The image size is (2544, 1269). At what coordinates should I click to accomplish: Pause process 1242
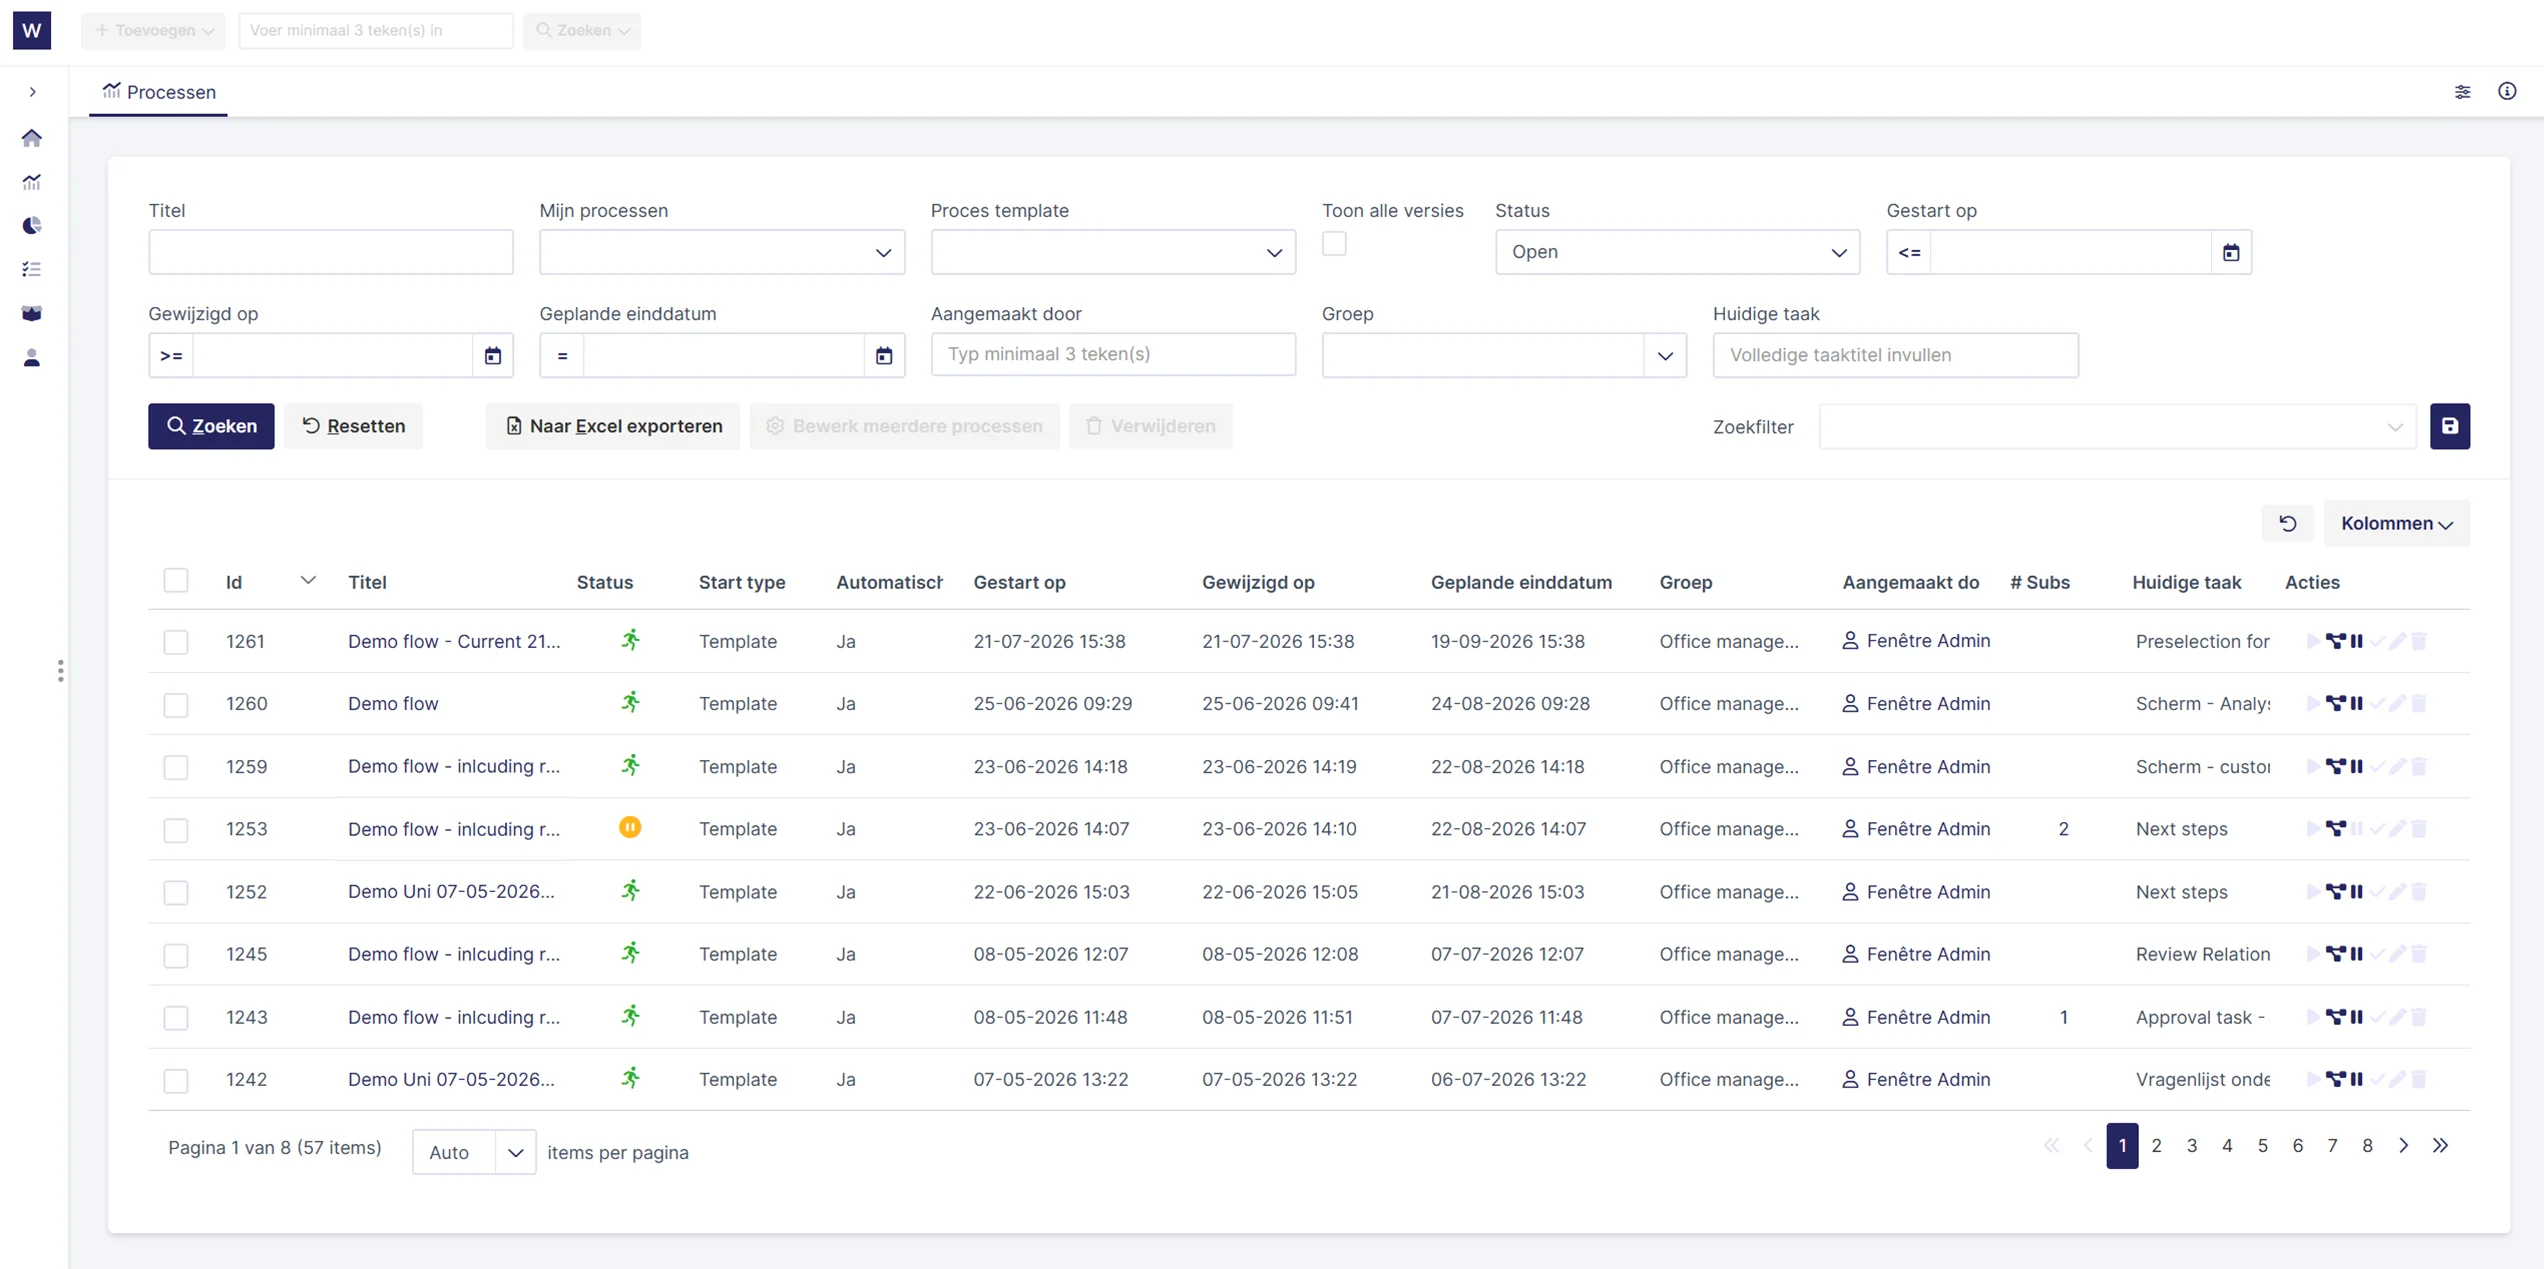2357,1079
